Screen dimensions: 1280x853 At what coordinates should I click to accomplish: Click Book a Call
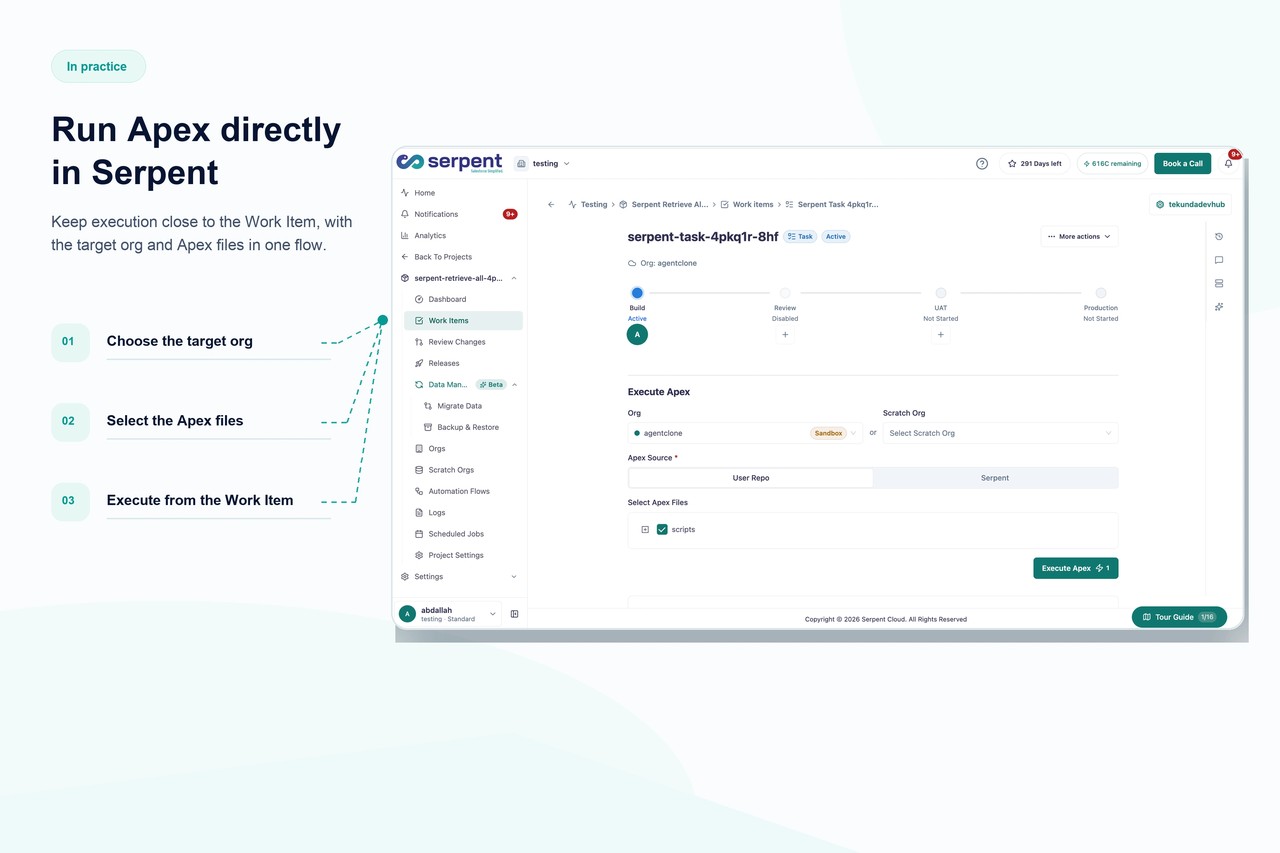pos(1182,164)
